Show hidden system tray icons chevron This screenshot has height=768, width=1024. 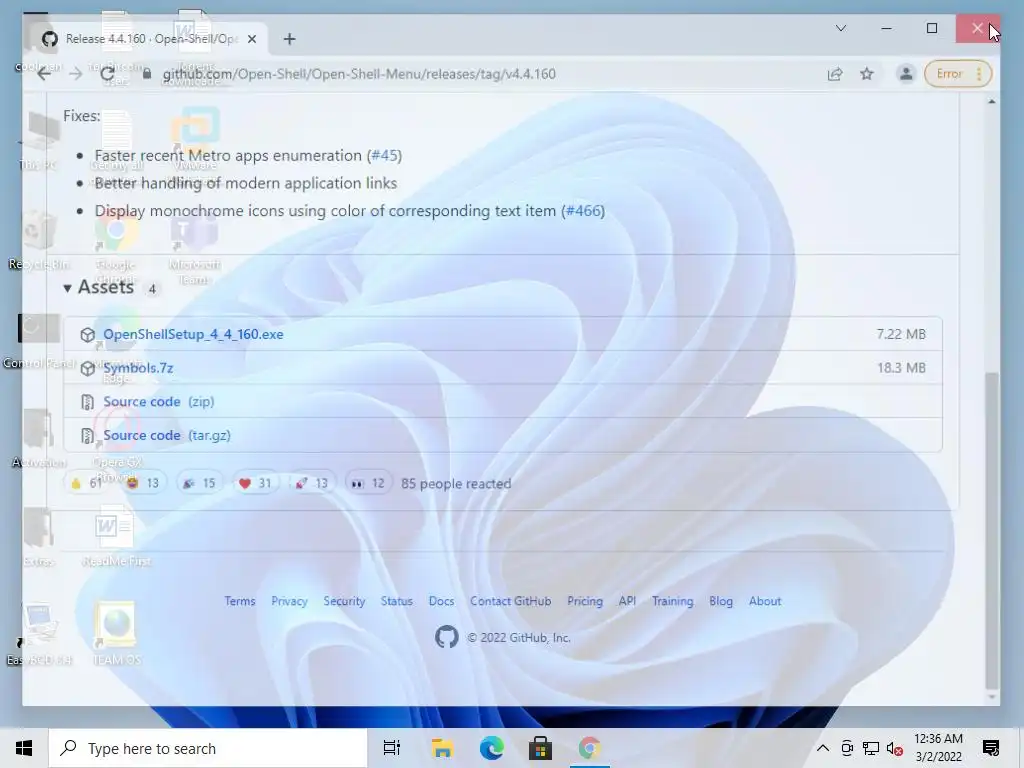point(823,748)
